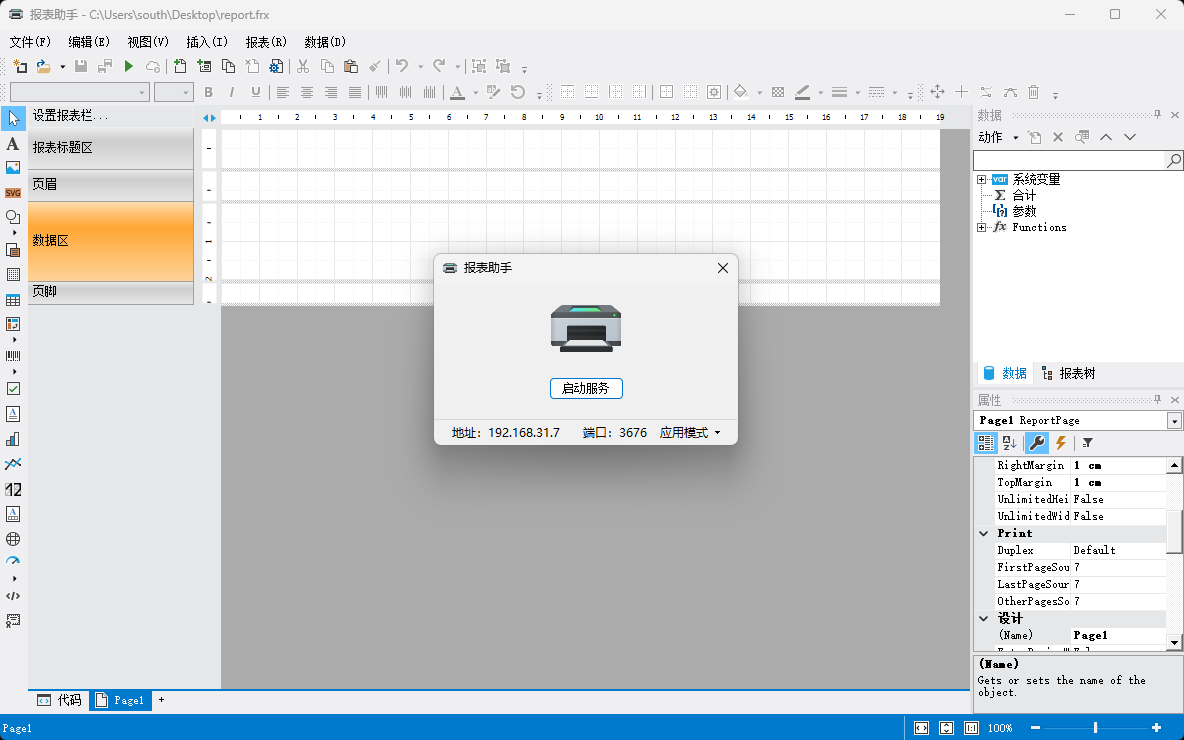The width and height of the screenshot is (1184, 740).
Task: Select the SVG object tool
Action: [13, 193]
